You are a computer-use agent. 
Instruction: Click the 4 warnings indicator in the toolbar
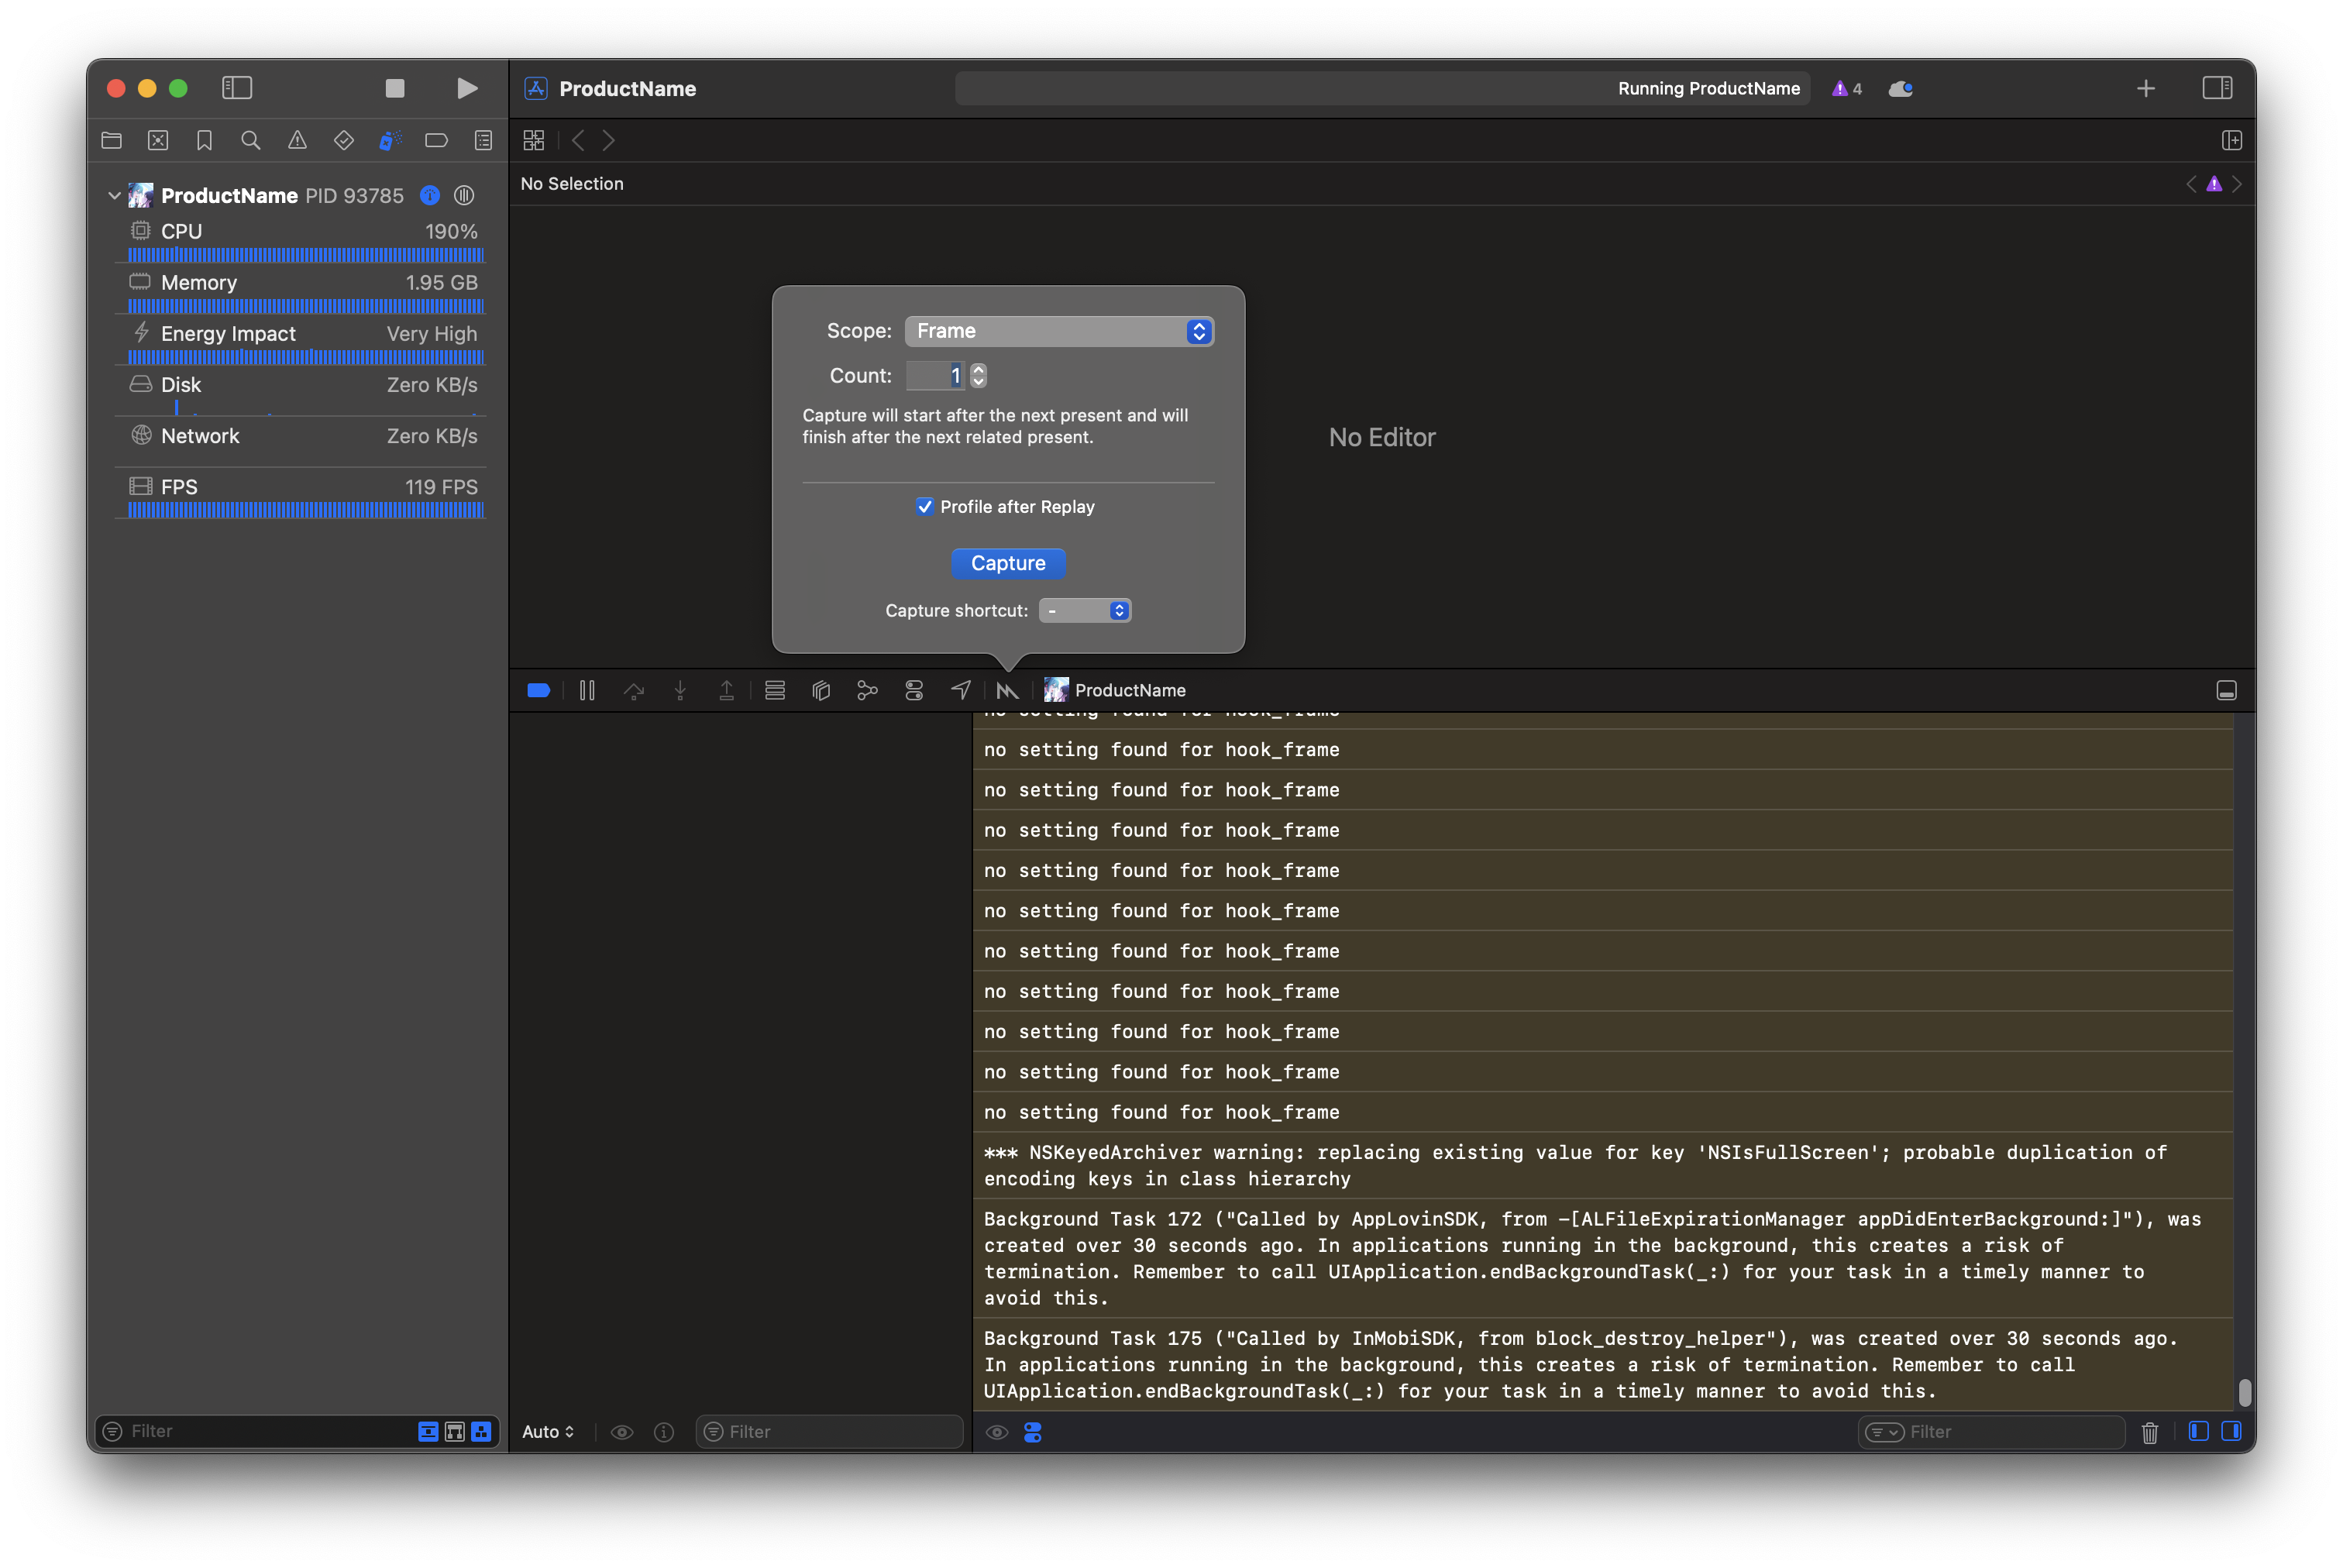click(x=1846, y=89)
